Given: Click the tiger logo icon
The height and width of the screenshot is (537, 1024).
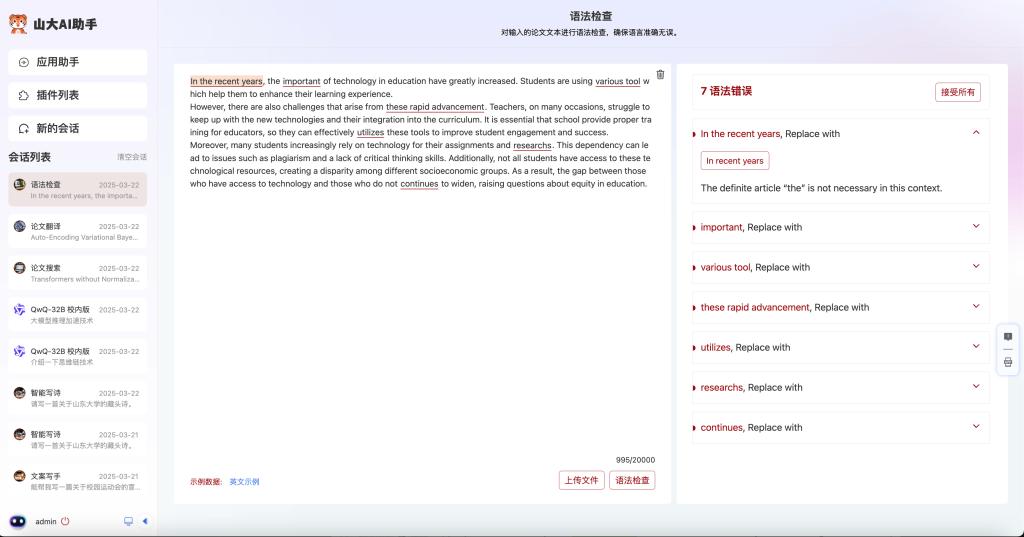Looking at the screenshot, I should 18,24.
